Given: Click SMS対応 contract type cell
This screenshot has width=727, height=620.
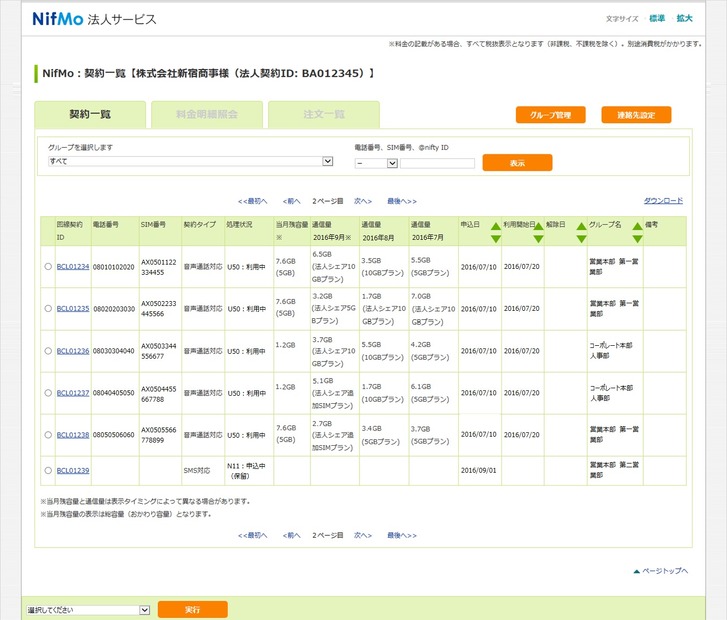Looking at the screenshot, I should coord(203,471).
